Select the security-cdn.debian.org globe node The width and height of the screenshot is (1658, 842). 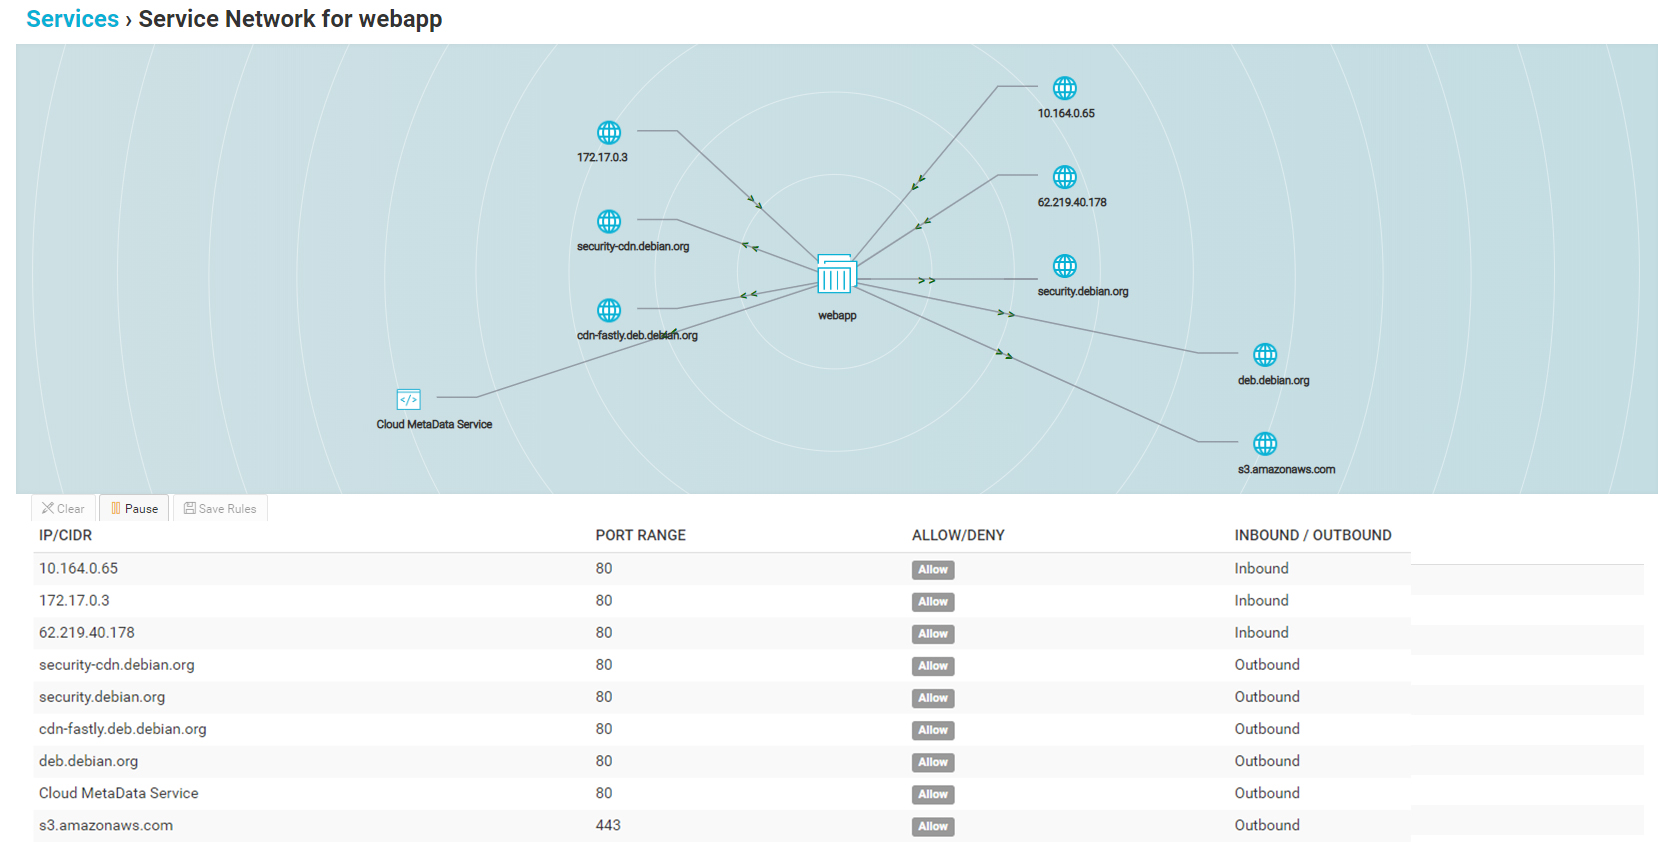coord(609,221)
